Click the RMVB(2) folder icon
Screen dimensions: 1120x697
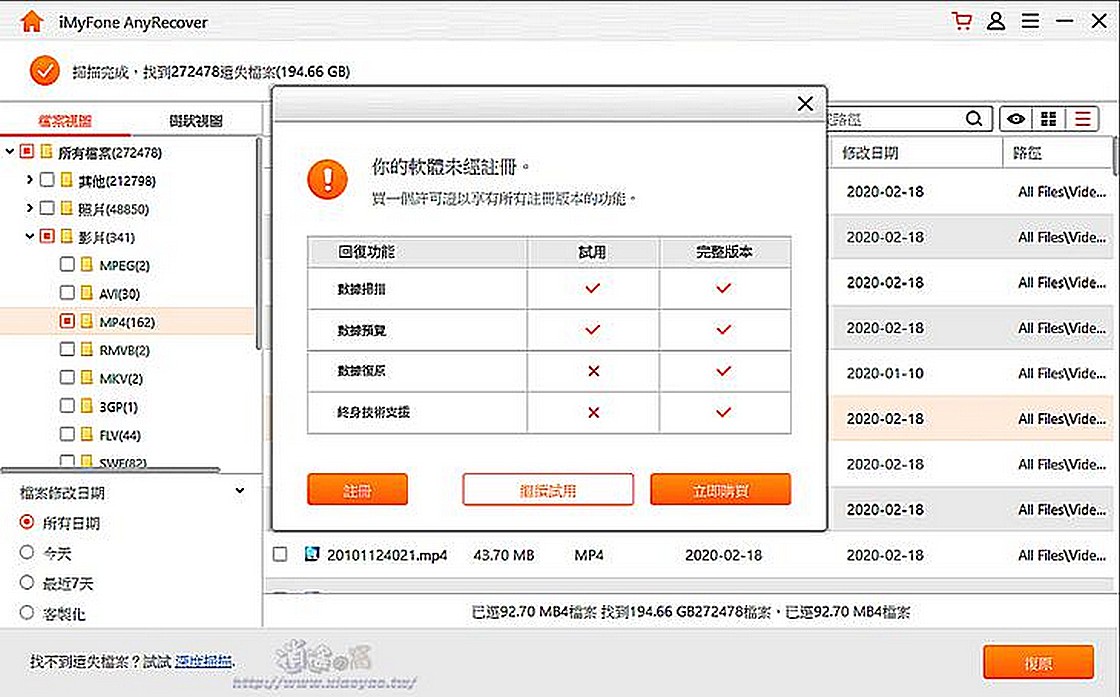coord(87,349)
